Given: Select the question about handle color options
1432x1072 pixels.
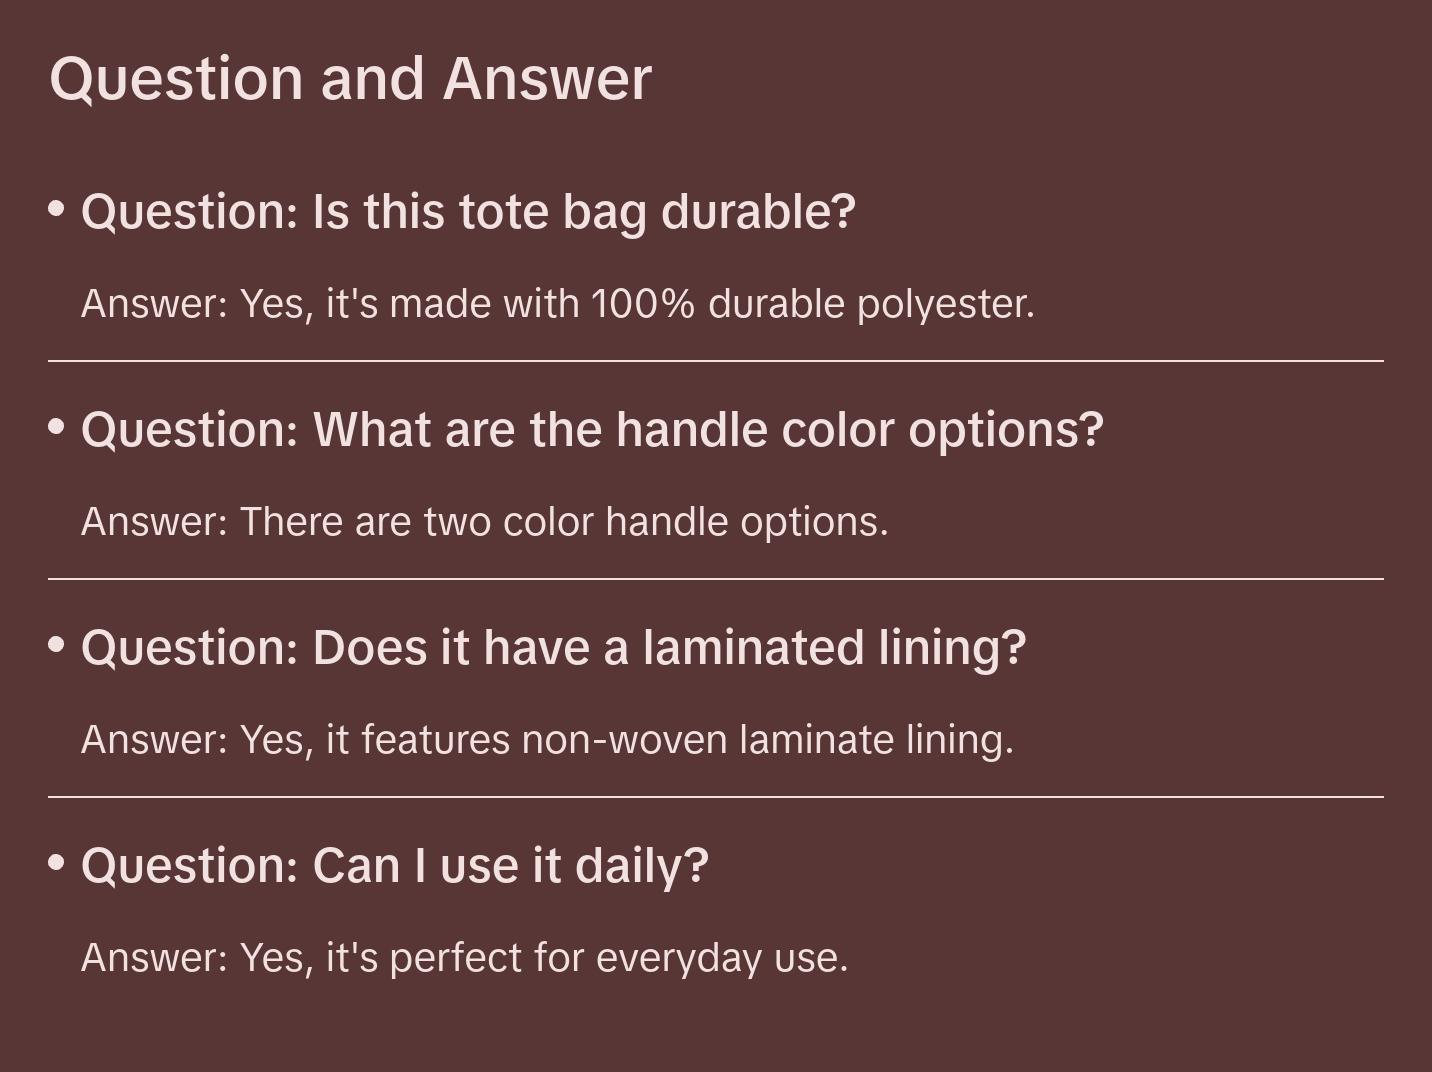Looking at the screenshot, I should coord(592,430).
